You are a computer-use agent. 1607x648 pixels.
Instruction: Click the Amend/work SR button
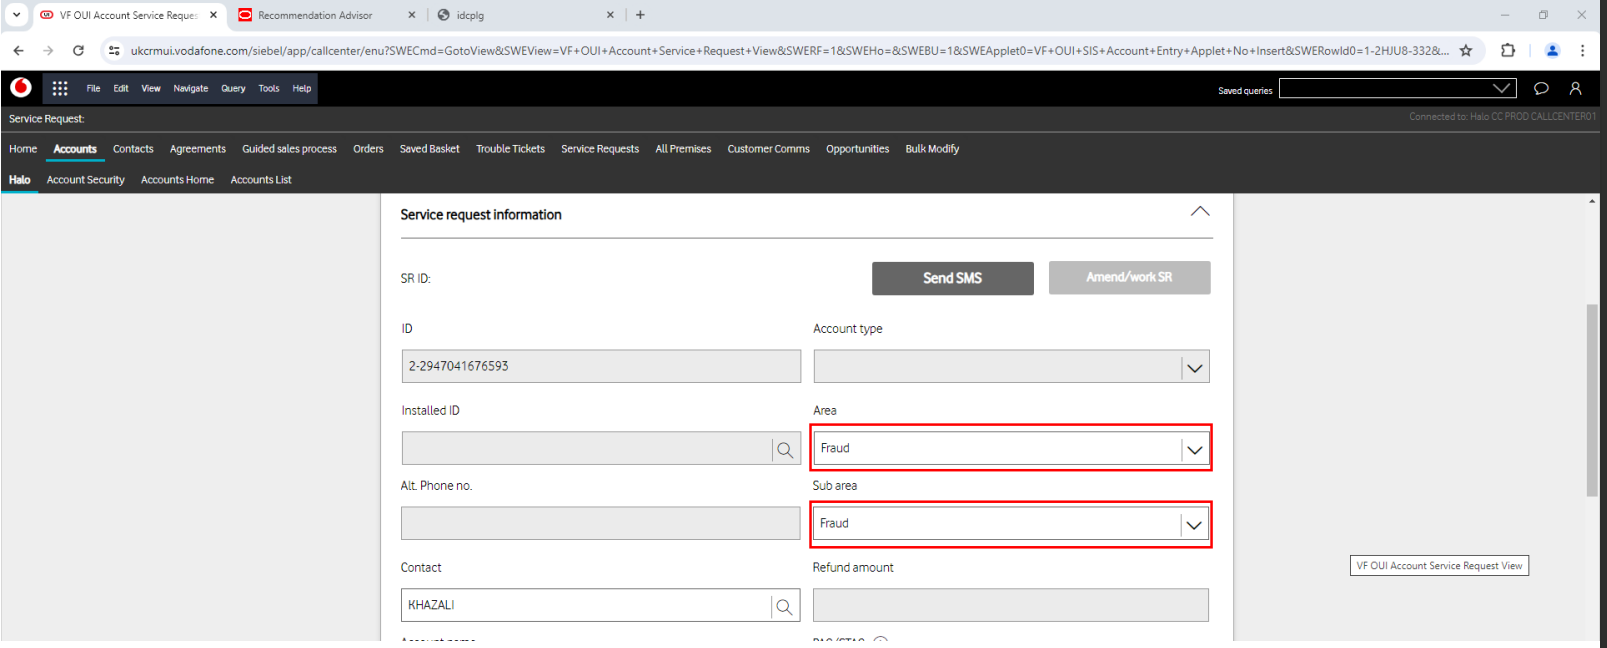coord(1129,277)
